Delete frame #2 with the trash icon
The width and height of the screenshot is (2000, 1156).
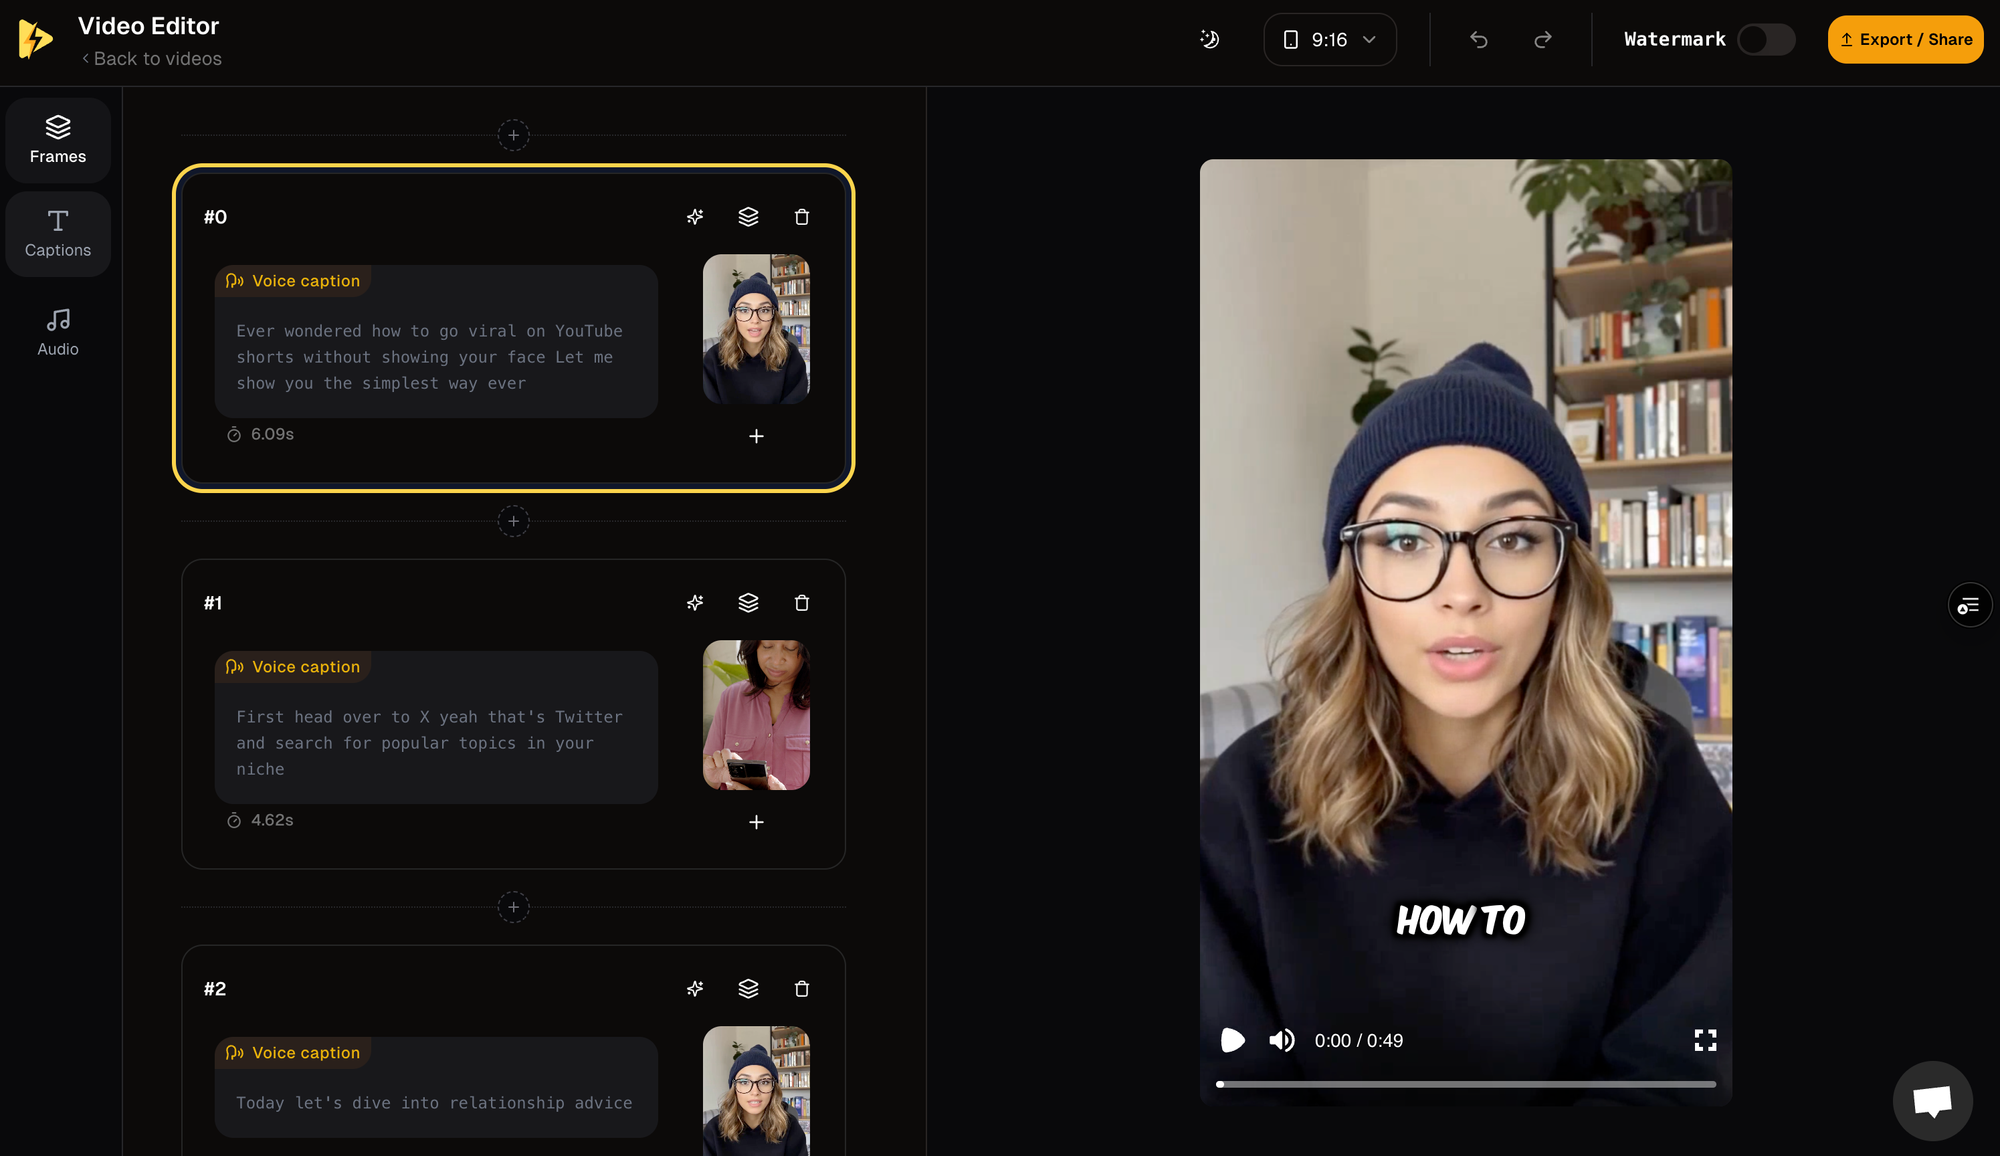click(801, 989)
